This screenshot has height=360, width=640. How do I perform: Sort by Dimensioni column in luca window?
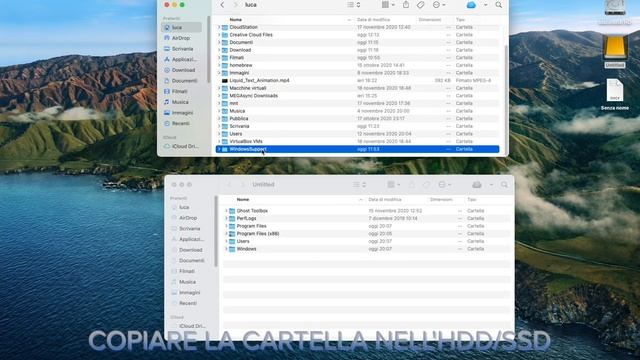(430, 20)
